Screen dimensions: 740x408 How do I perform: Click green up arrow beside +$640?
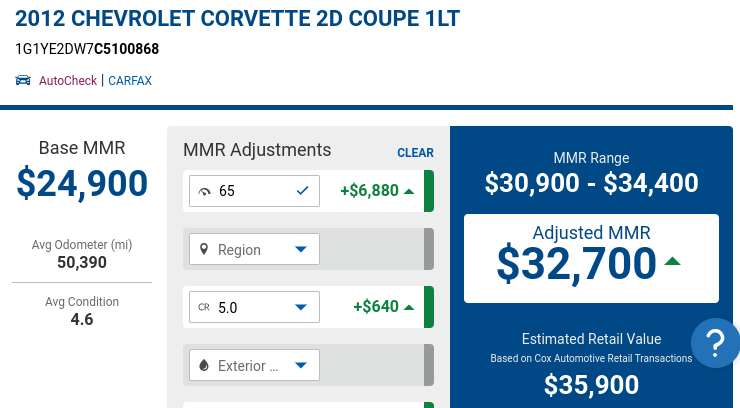pyautogui.click(x=409, y=308)
